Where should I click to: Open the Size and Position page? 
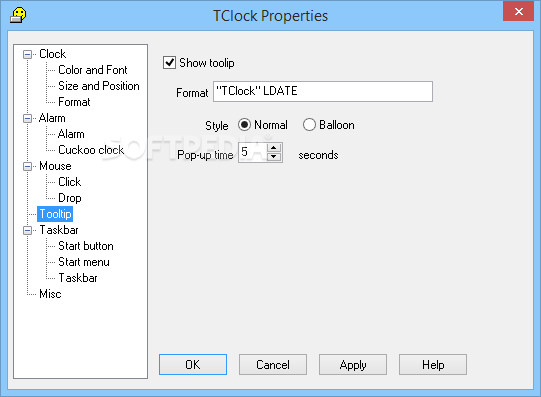99,86
